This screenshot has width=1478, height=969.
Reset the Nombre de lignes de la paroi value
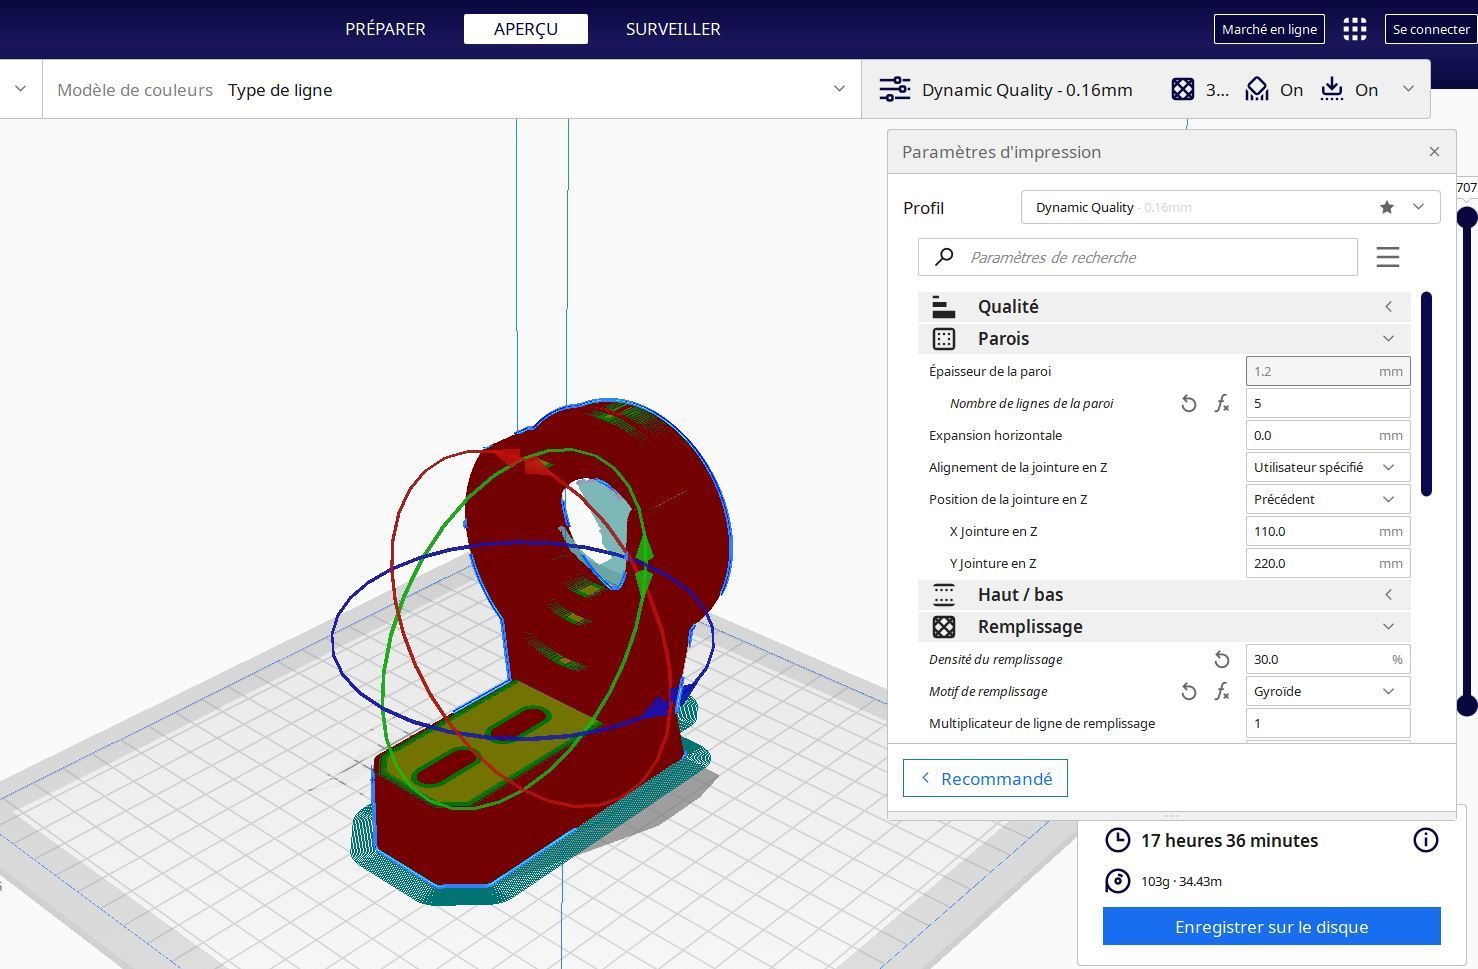tap(1188, 404)
